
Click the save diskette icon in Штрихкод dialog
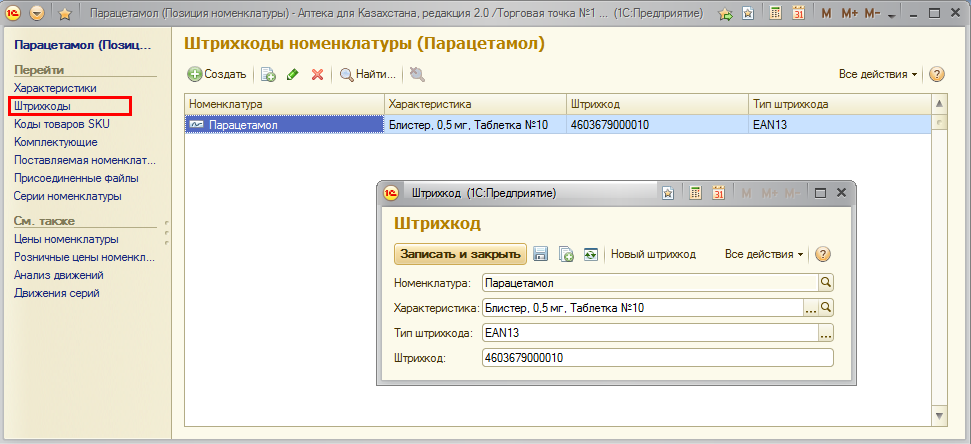[x=541, y=254]
